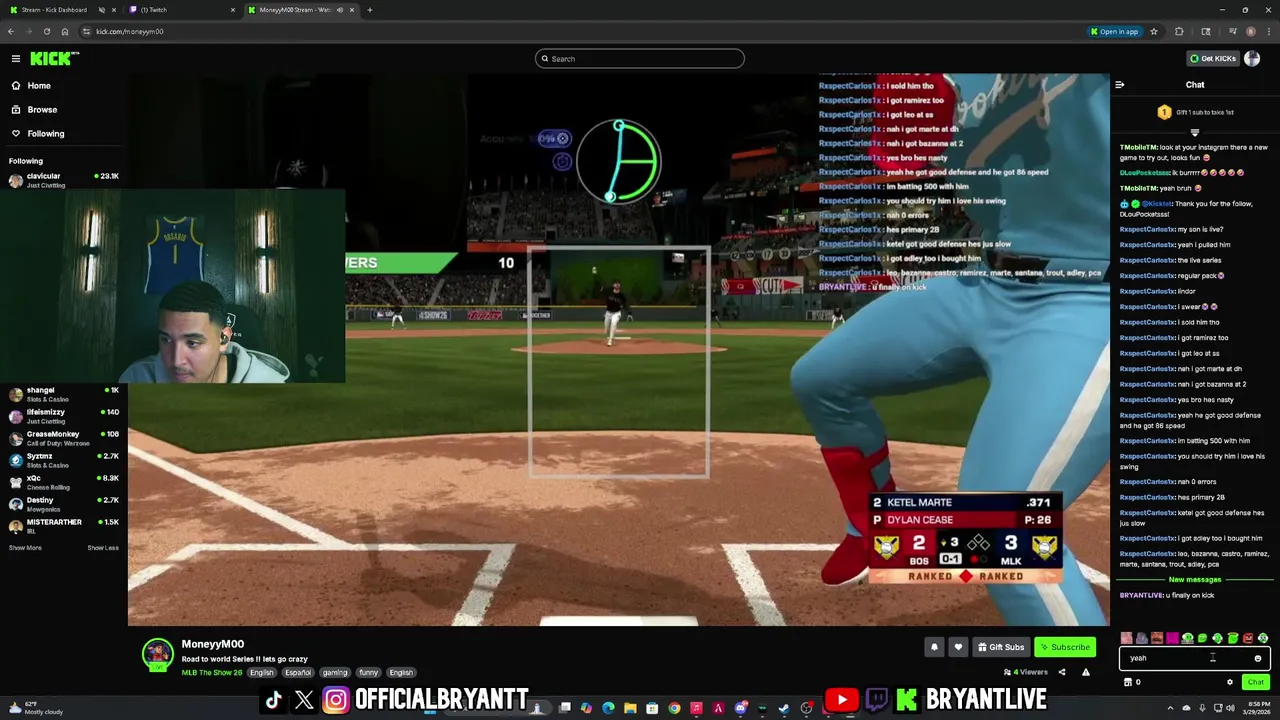Reload the page with refresh icon
This screenshot has width=1280, height=720.
(46, 32)
